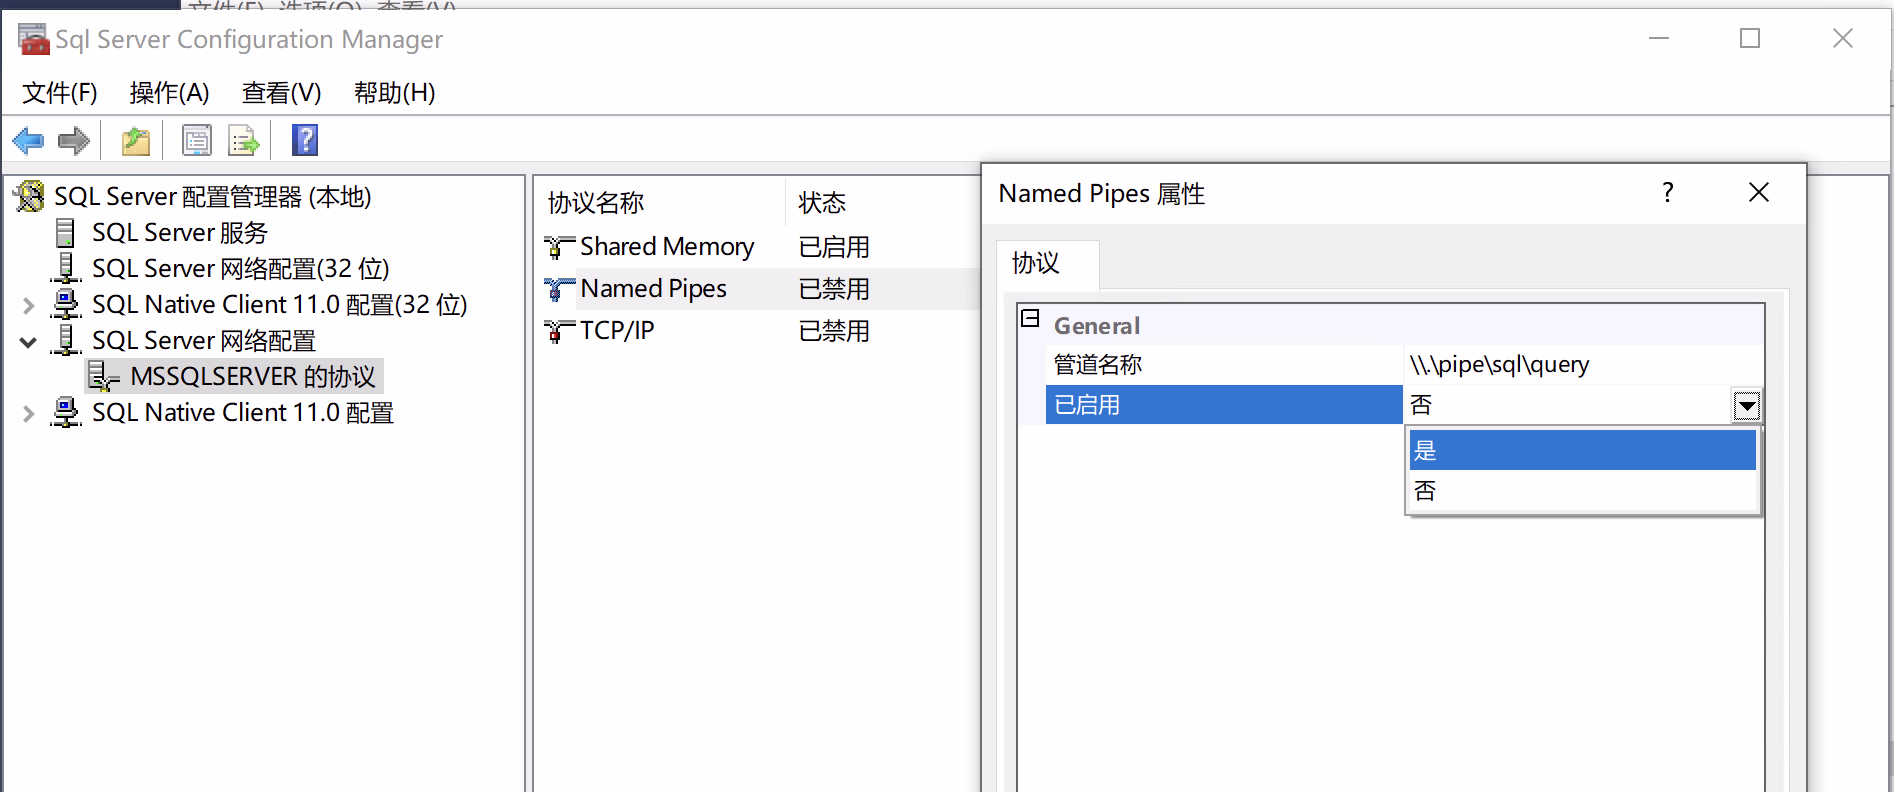This screenshot has height=792, width=1894.
Task: Select the SQL Server 配置管理器 (本地) root
Action: tap(212, 197)
